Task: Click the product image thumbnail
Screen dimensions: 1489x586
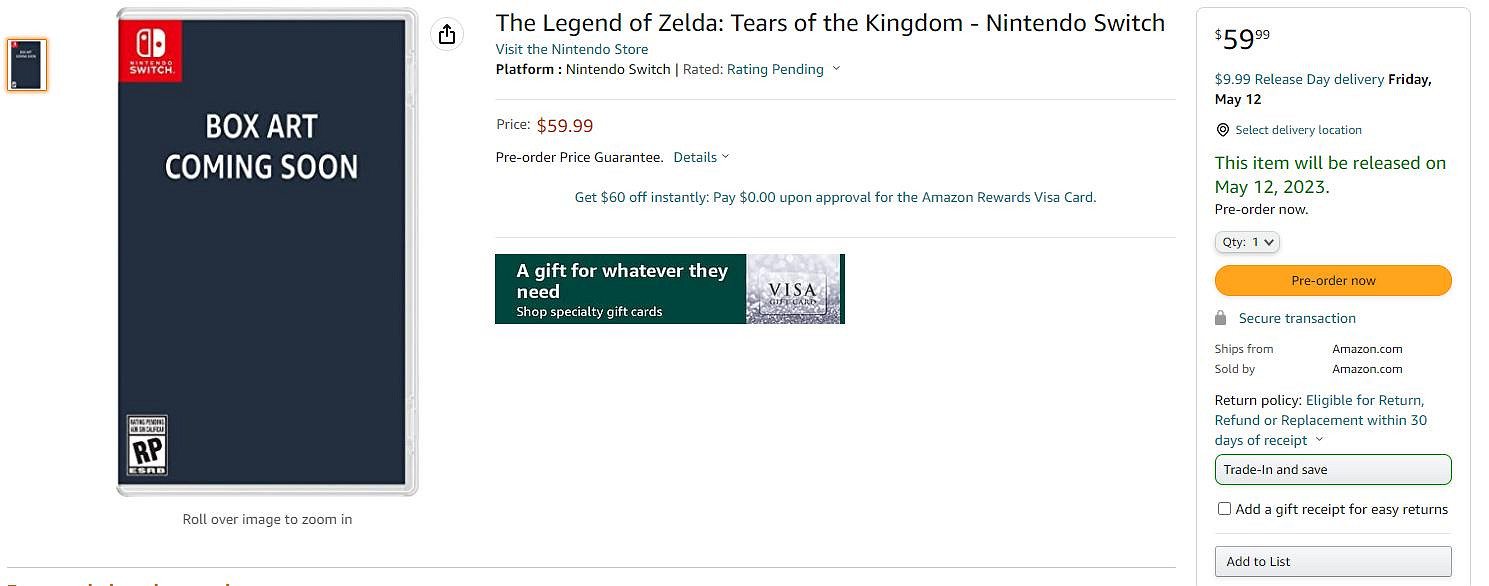Action: pos(27,65)
